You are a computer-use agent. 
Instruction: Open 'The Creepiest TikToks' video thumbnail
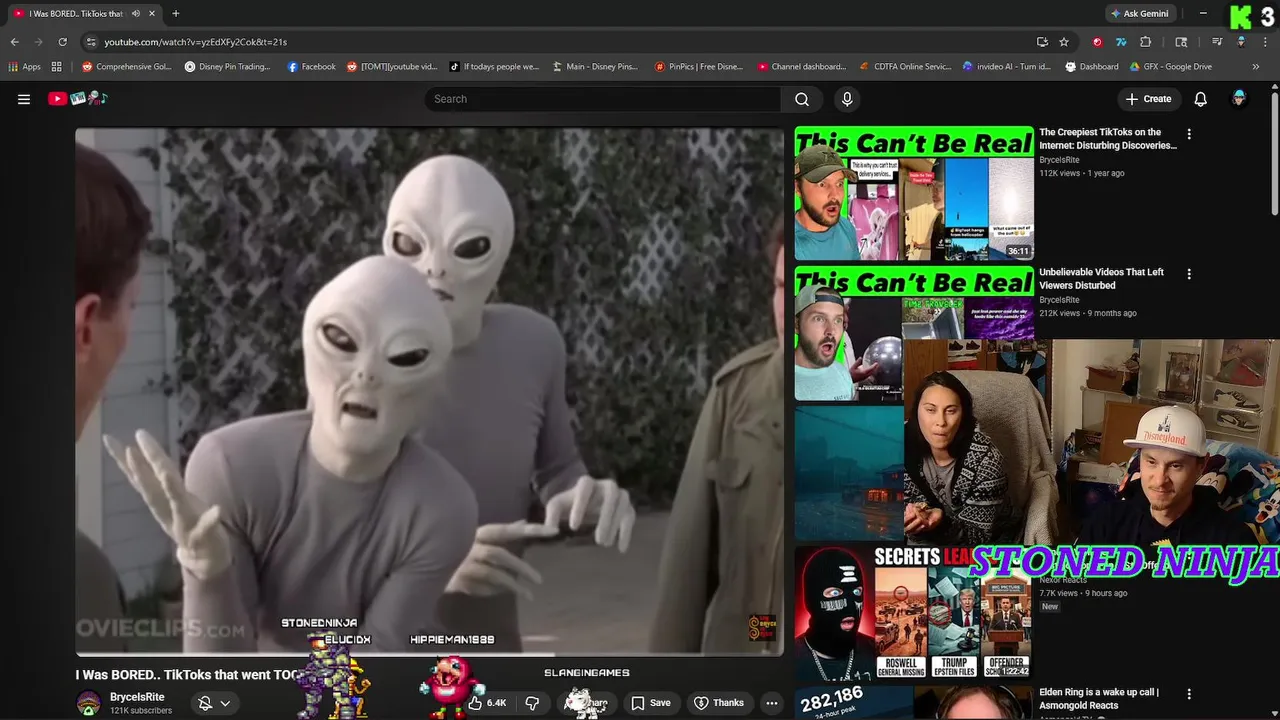(914, 194)
